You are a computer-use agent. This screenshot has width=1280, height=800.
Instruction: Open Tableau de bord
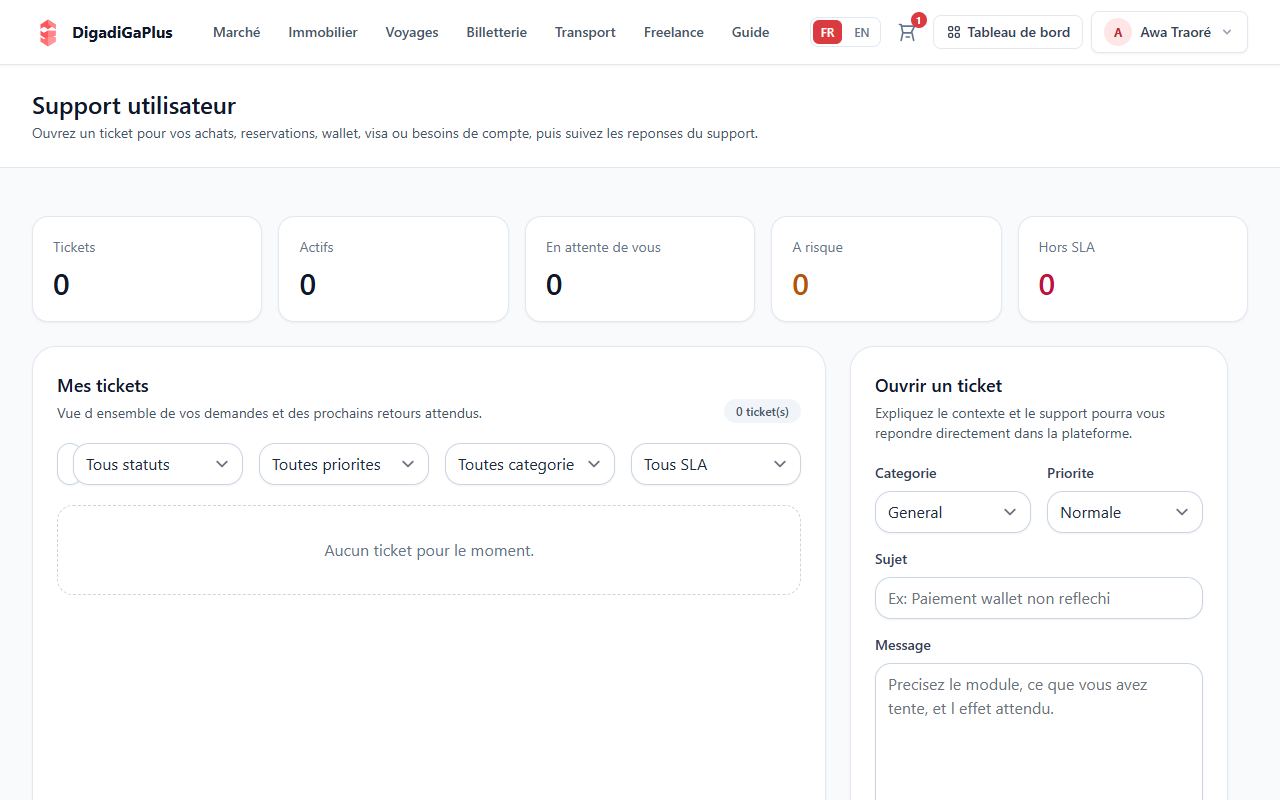[1008, 32]
